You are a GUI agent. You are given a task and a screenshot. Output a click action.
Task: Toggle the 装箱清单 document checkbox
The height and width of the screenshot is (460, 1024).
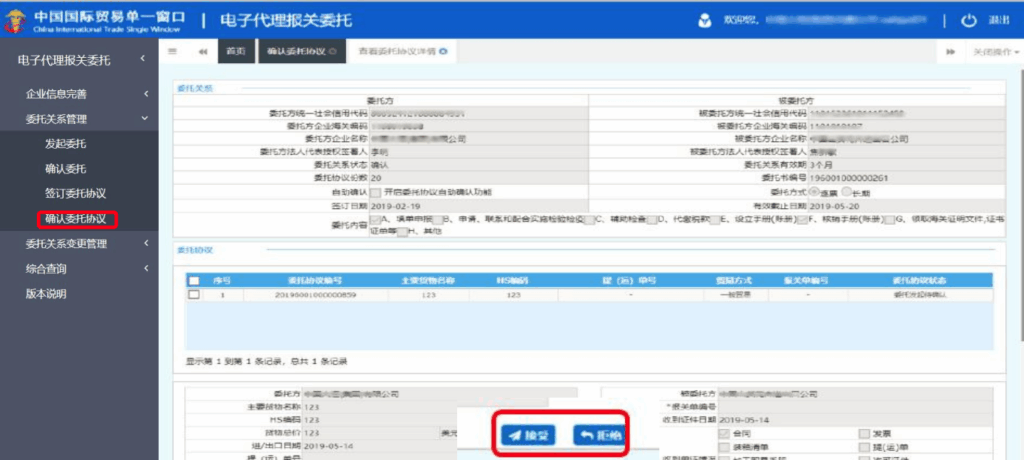point(724,447)
